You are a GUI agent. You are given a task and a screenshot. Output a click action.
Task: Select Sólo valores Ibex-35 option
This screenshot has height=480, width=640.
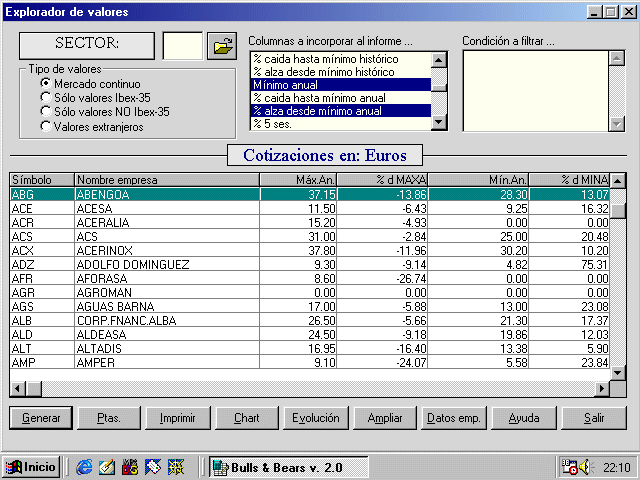[95, 98]
